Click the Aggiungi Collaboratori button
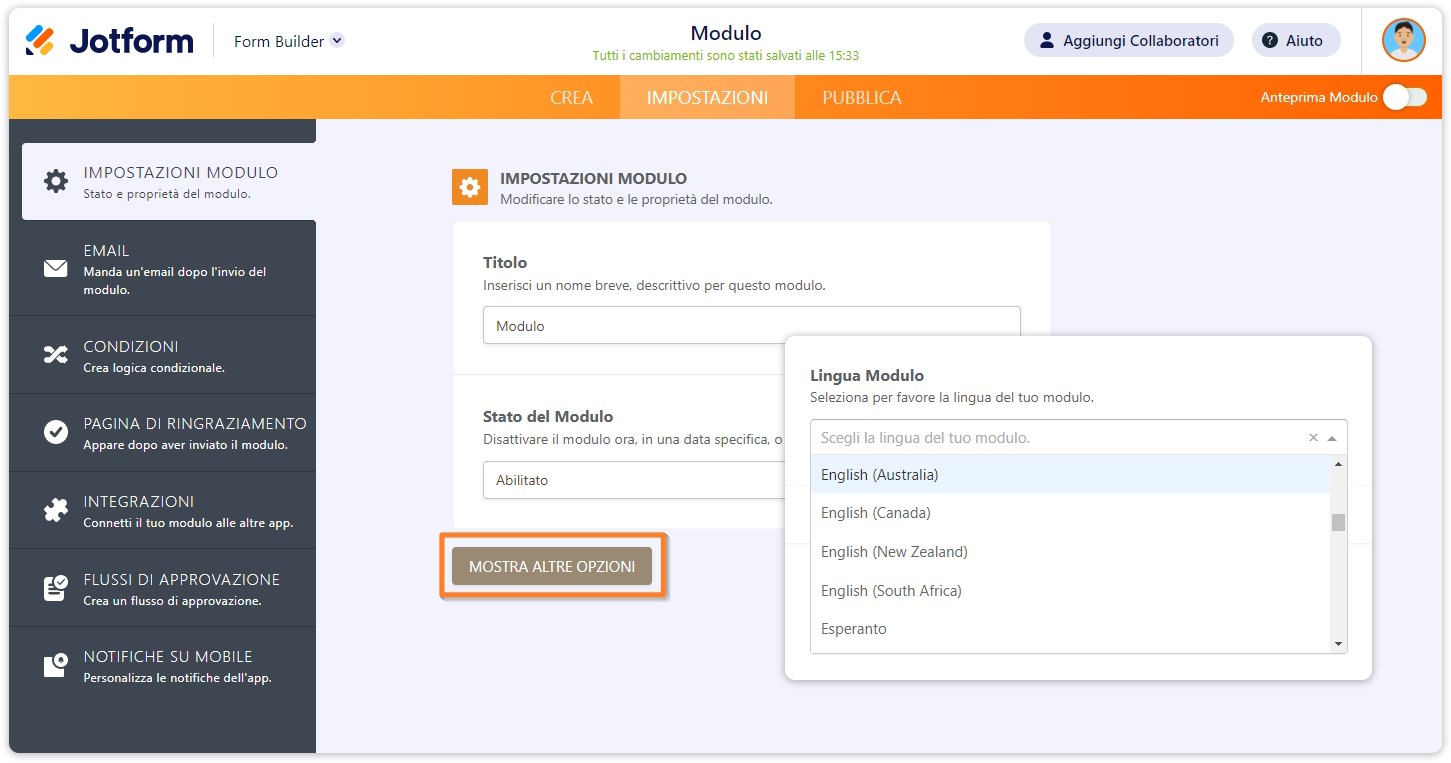 tap(1128, 41)
